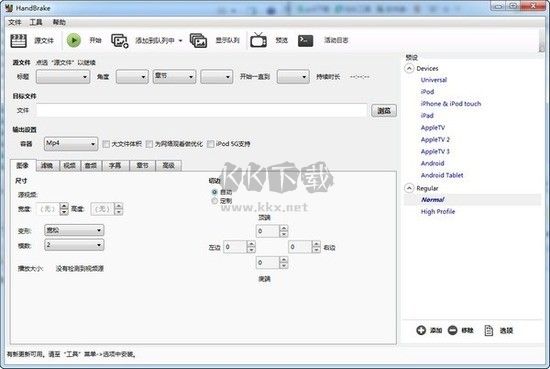
Task: Switch to the Advanced tab
Action: pyautogui.click(x=168, y=166)
